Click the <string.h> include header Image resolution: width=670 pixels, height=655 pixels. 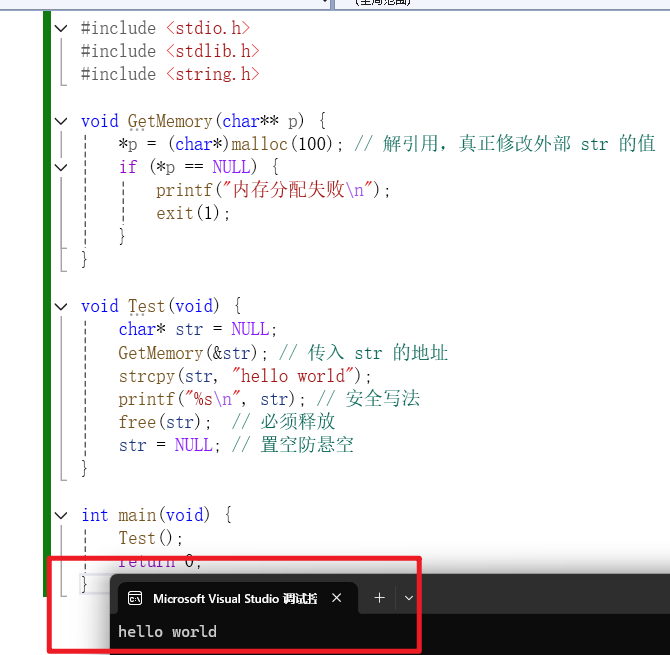coord(213,74)
